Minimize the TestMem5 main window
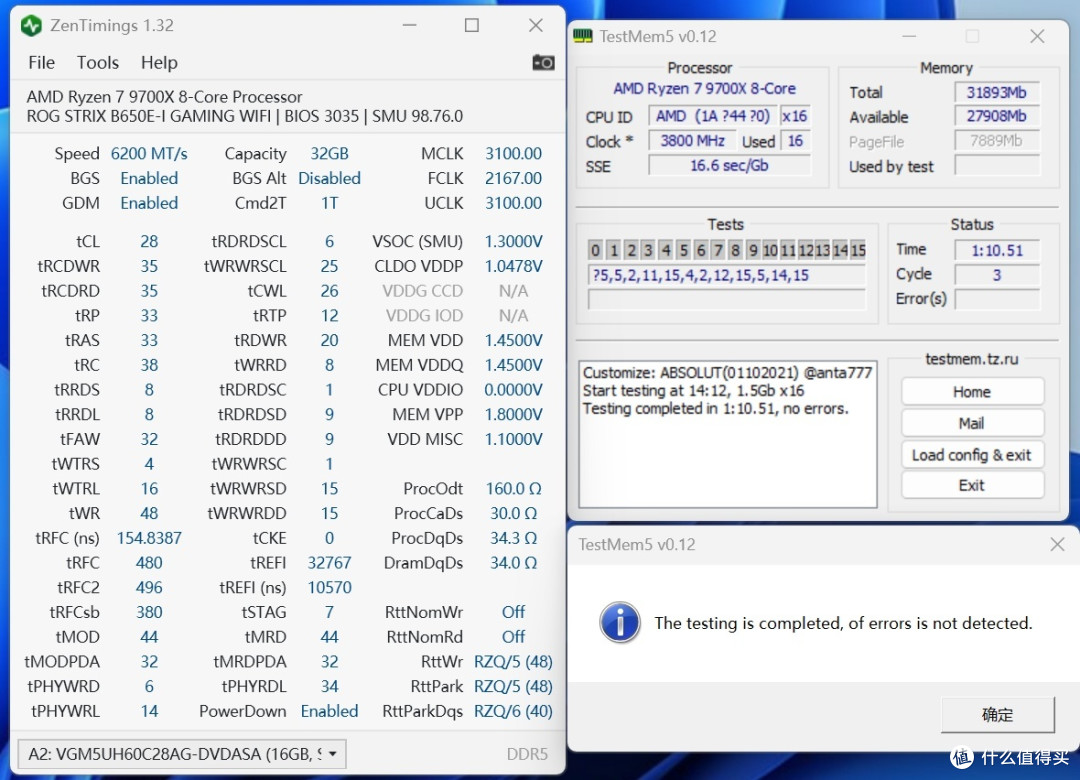This screenshot has width=1080, height=780. [909, 36]
